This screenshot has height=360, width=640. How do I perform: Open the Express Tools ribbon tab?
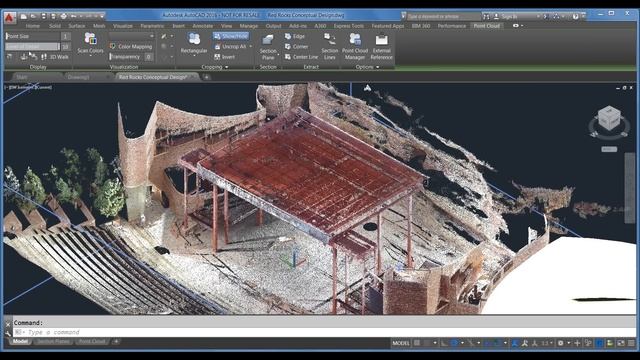click(349, 26)
